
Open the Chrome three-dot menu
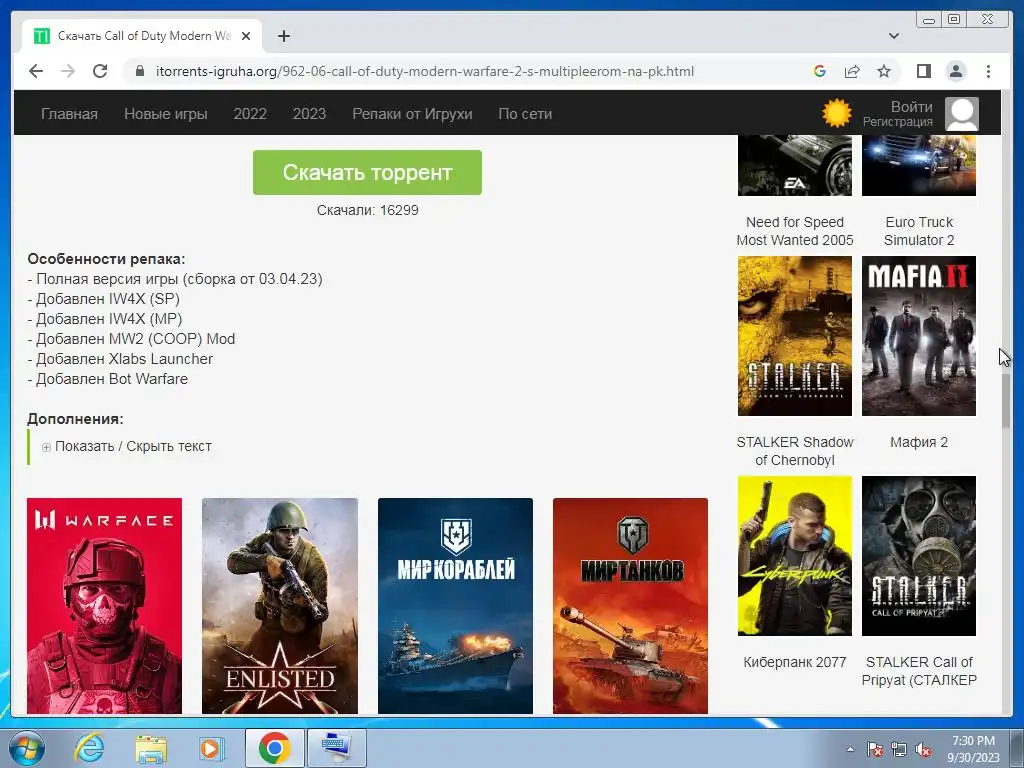click(x=988, y=71)
